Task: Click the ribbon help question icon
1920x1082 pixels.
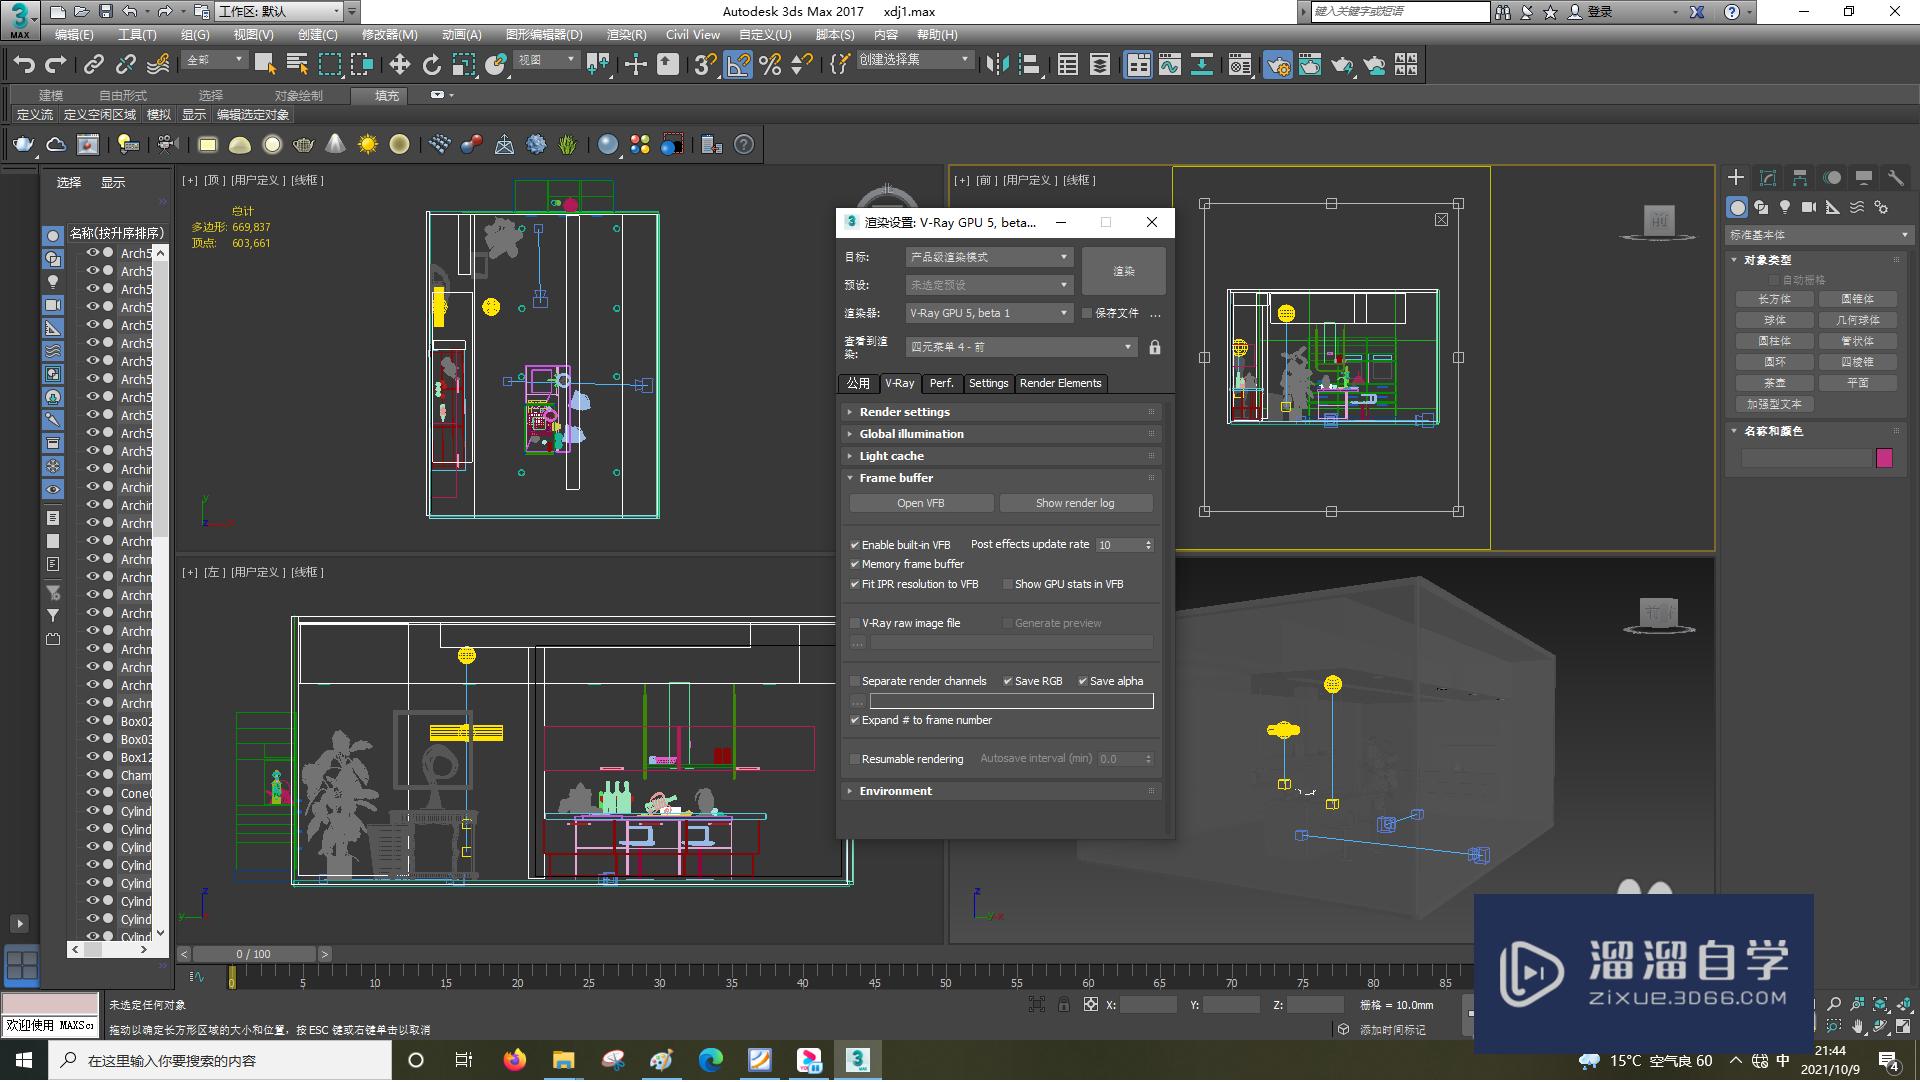Action: (x=744, y=145)
